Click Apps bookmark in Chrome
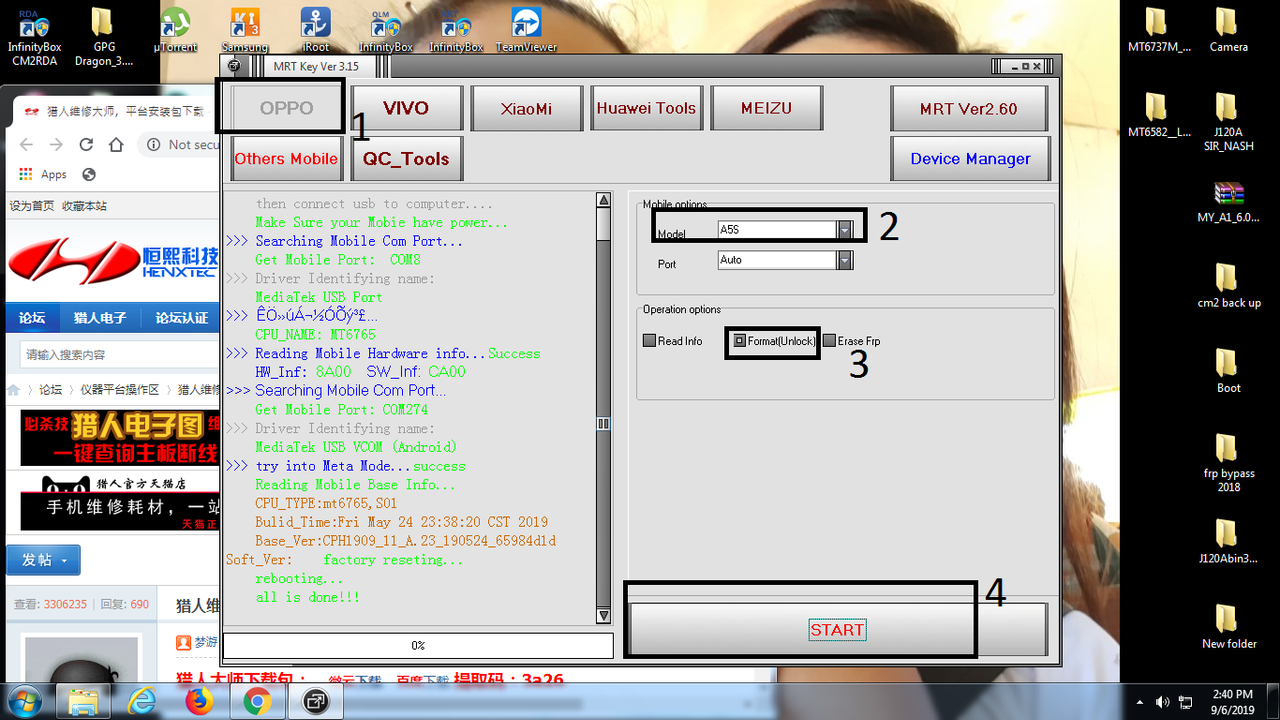This screenshot has height=720, width=1280. [x=43, y=174]
